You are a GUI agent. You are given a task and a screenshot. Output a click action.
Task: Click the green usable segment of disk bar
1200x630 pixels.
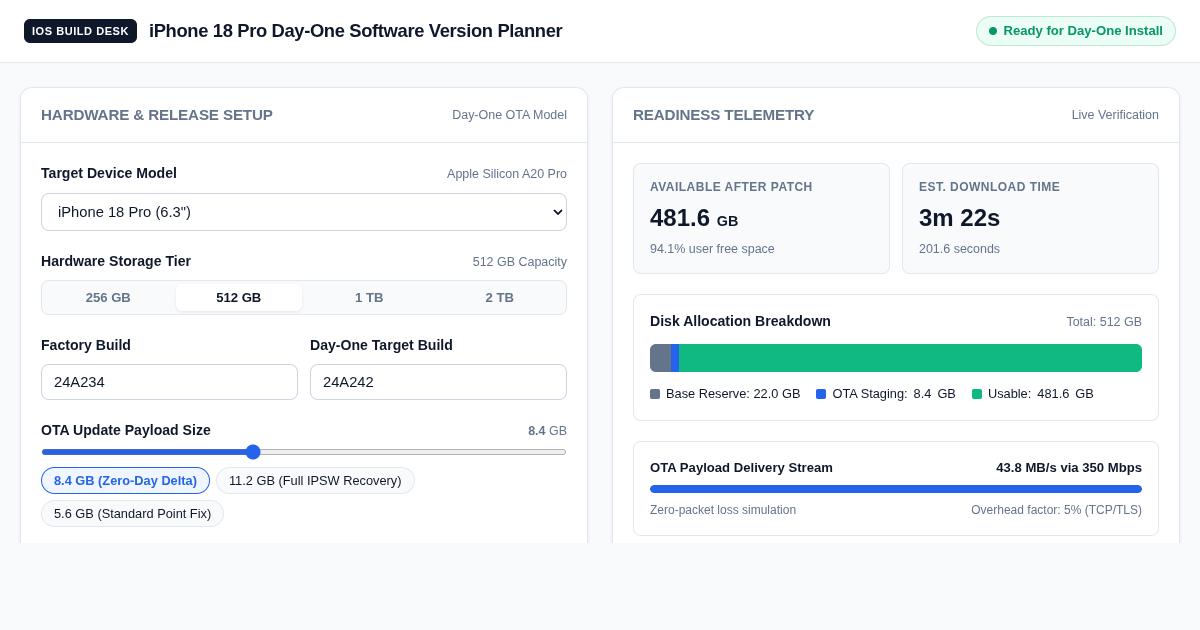pos(910,358)
